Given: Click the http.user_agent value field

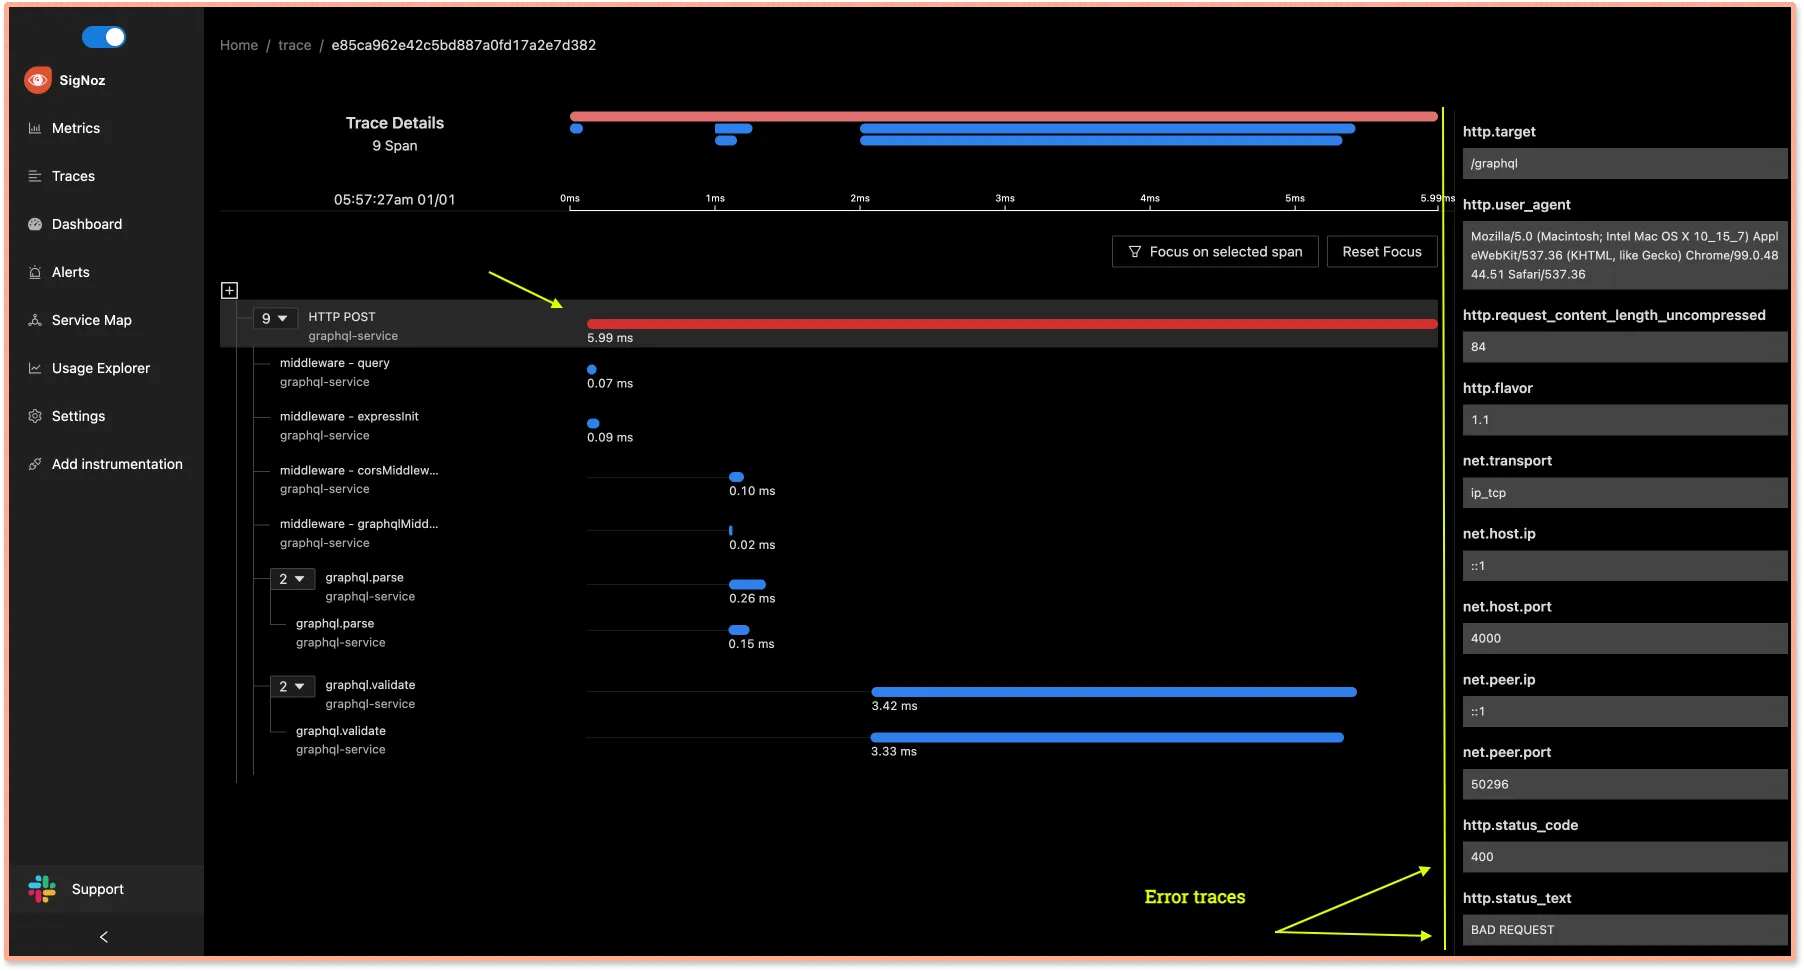Looking at the screenshot, I should click(x=1624, y=256).
